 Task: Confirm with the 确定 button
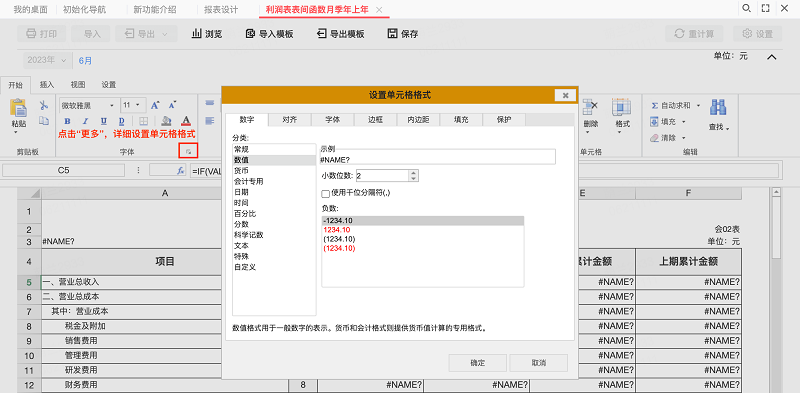pyautogui.click(x=478, y=363)
